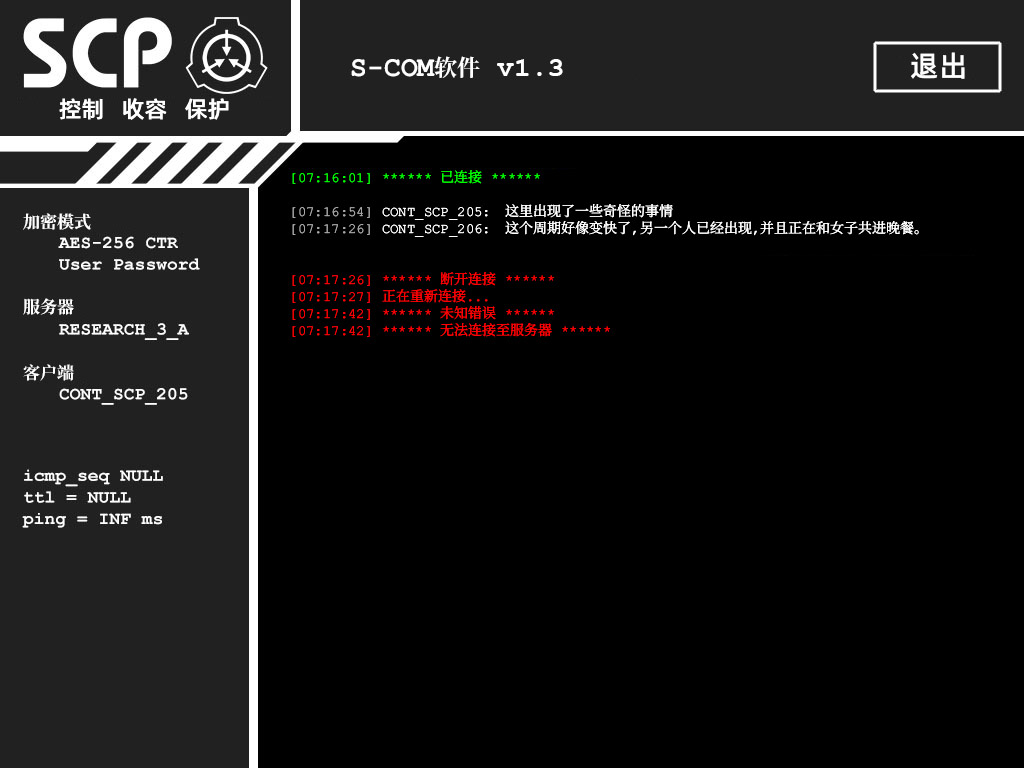The width and height of the screenshot is (1024, 768).
Task: Select the S-COM软件 v1.3 title text
Action: pyautogui.click(x=456, y=68)
